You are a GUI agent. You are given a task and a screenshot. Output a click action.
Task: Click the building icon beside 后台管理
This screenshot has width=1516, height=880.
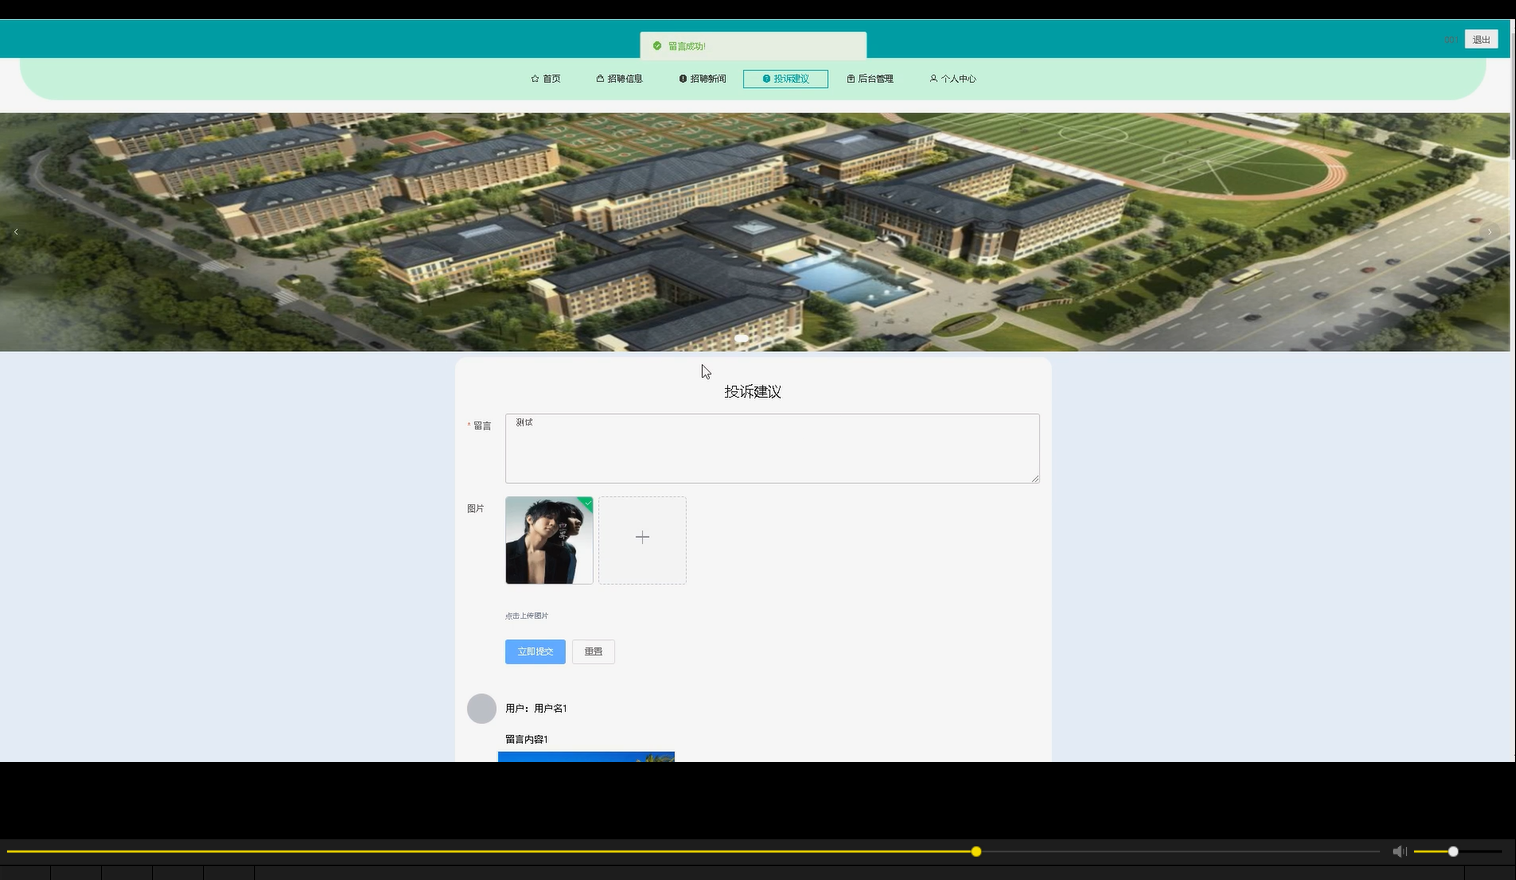pos(849,78)
